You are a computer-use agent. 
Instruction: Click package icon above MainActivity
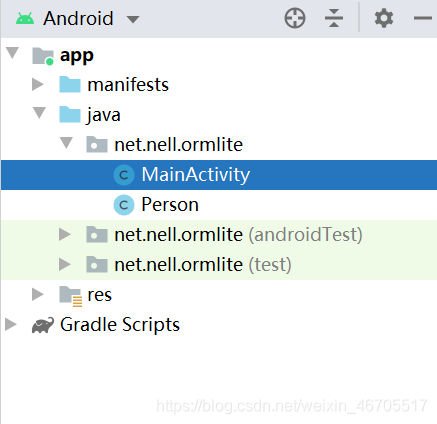(97, 144)
